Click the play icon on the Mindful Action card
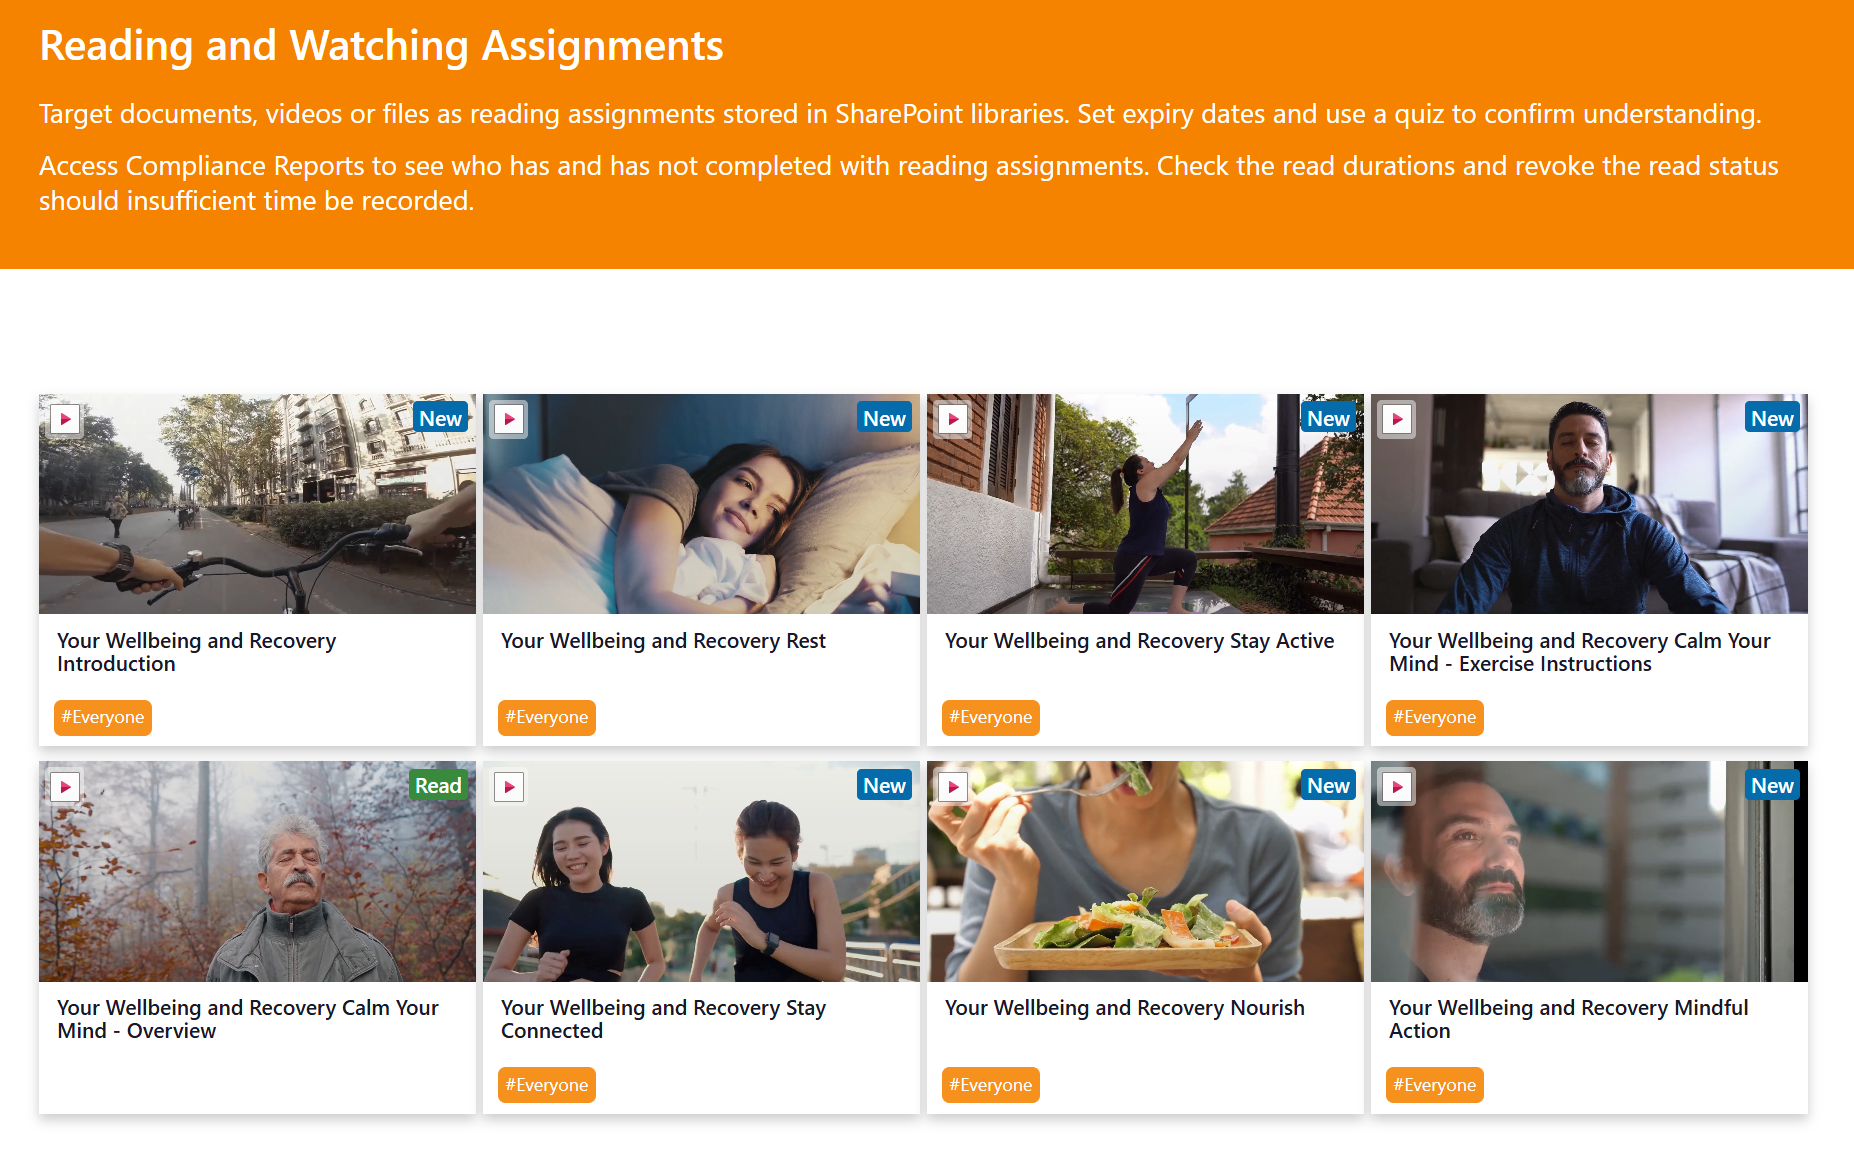1854x1163 pixels. (1398, 787)
